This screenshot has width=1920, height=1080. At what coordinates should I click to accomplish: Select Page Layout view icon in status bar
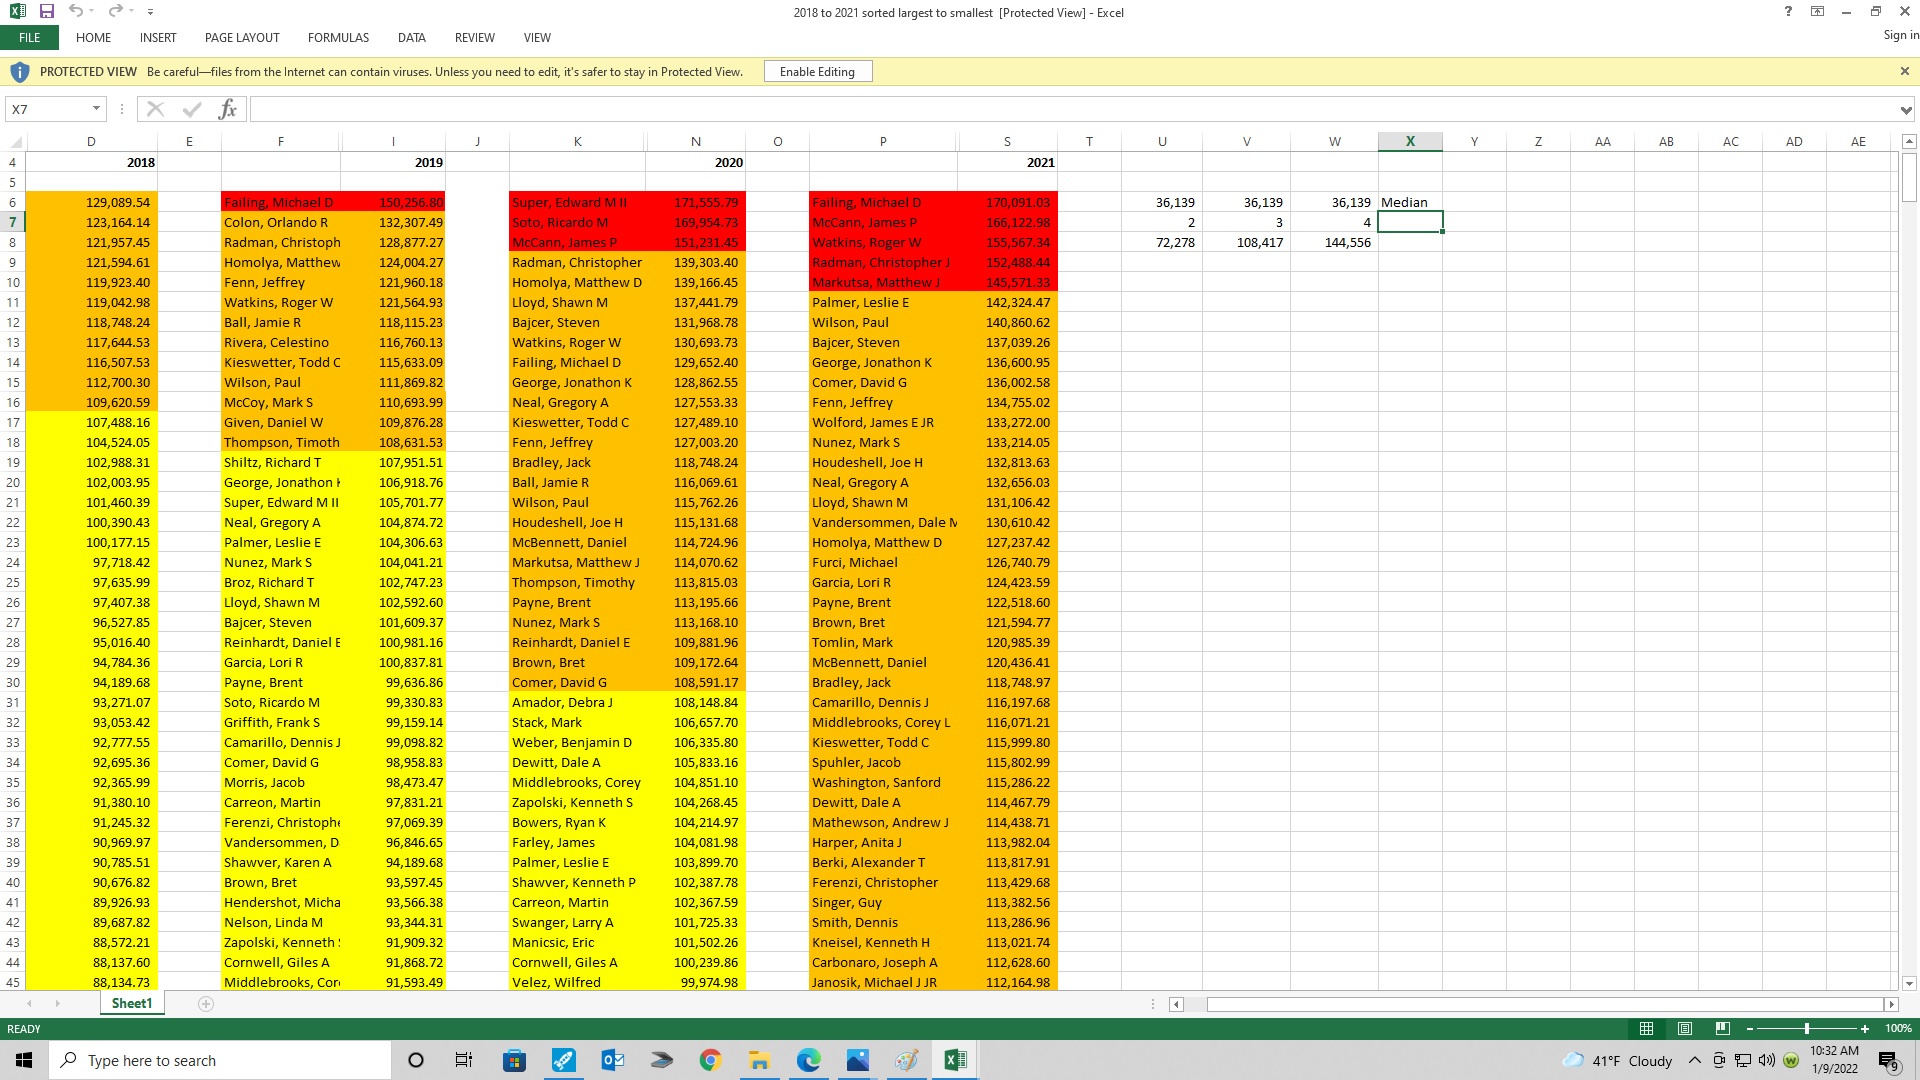point(1685,1028)
